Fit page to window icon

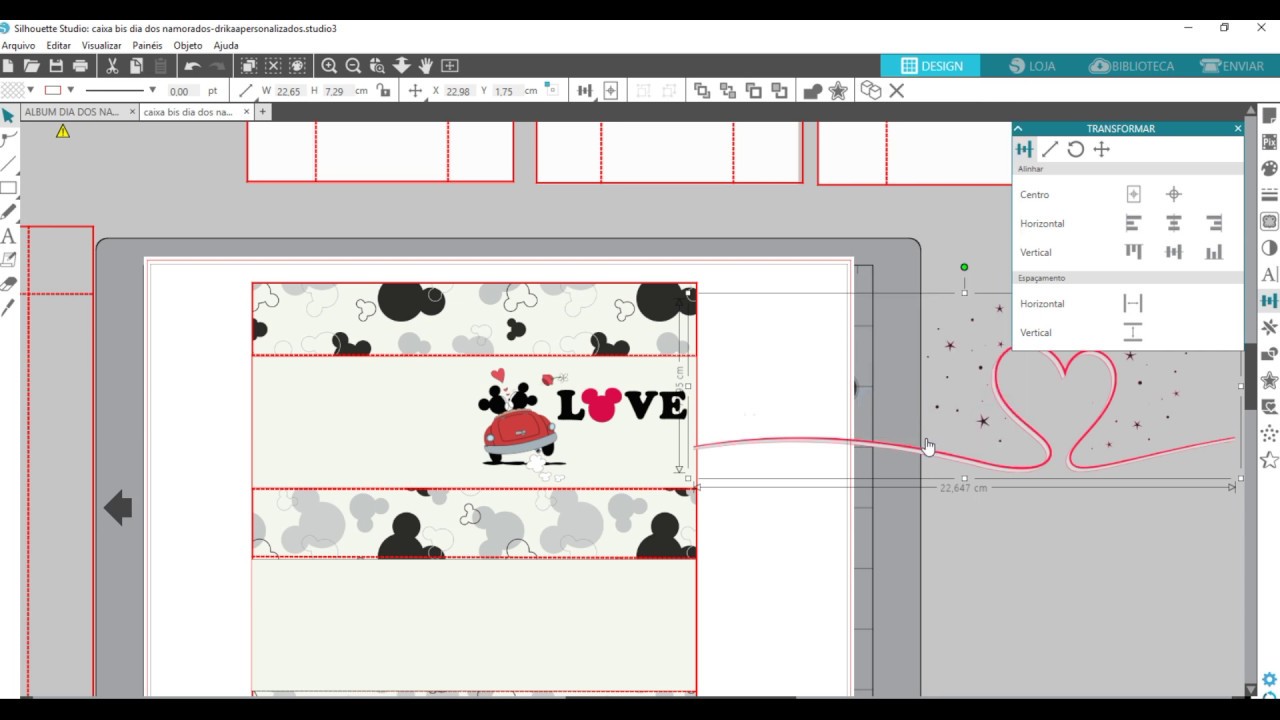click(x=450, y=66)
